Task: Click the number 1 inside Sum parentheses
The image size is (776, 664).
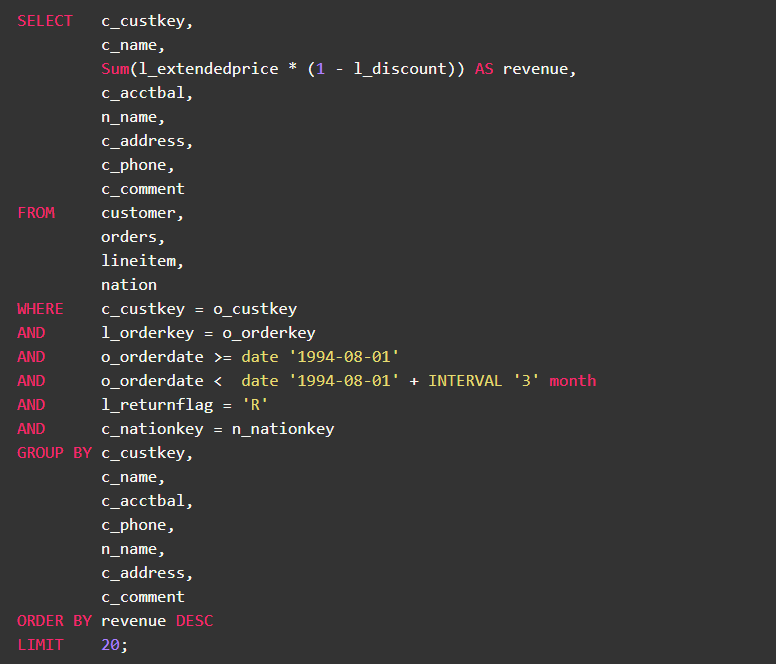Action: (x=321, y=69)
